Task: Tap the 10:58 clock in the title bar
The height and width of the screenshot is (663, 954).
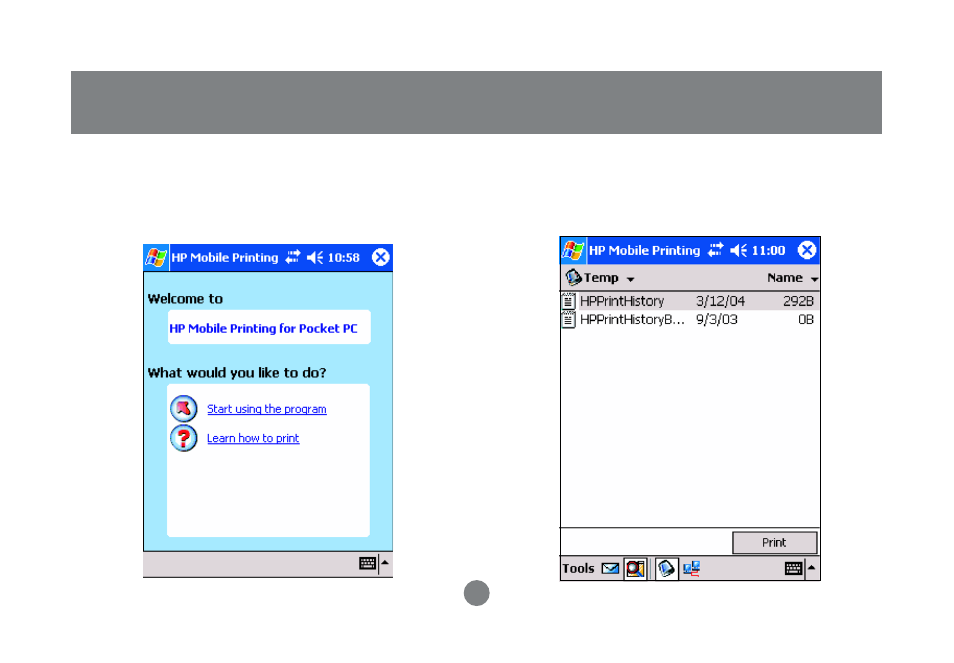Action: pos(344,257)
